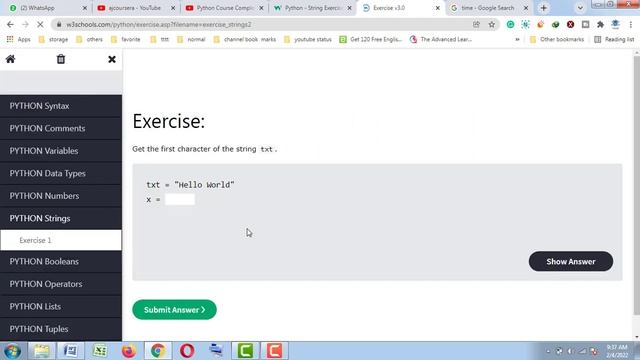Open the PYTHON Numbers section
Viewport: 640px width, 360px height.
pyautogui.click(x=61, y=196)
